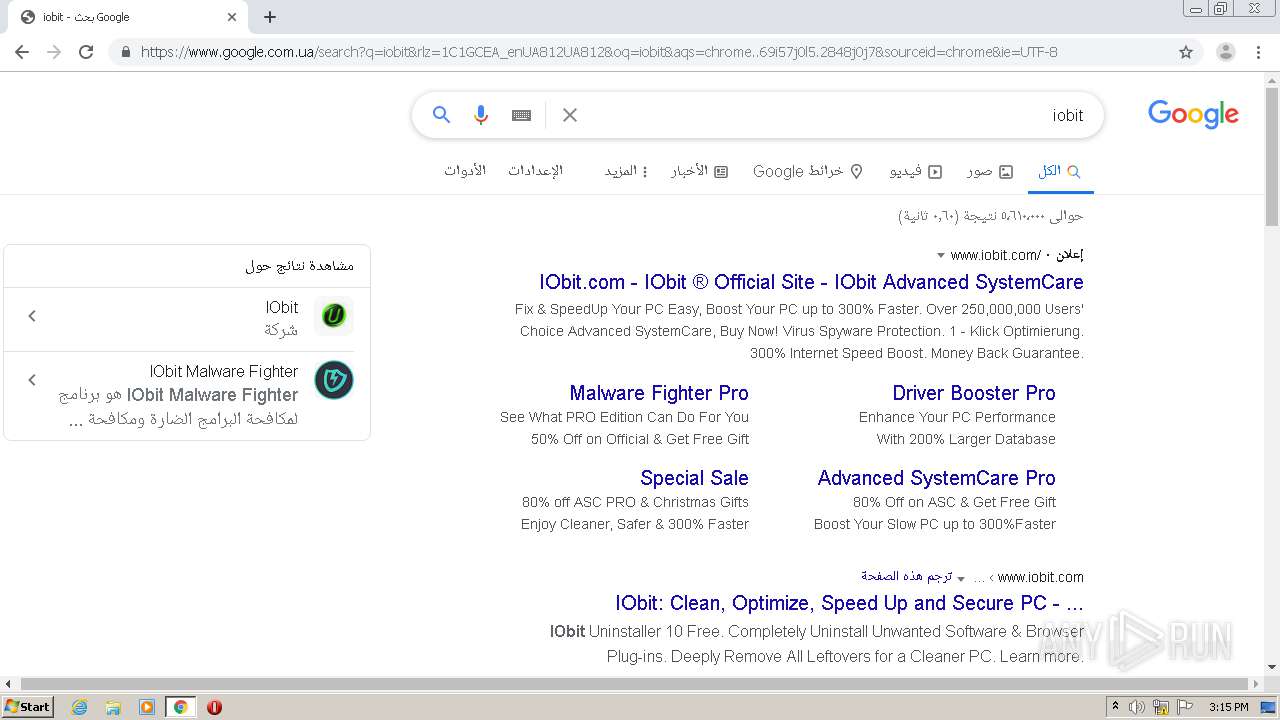Expand the IObit company panel chevron

click(32, 316)
